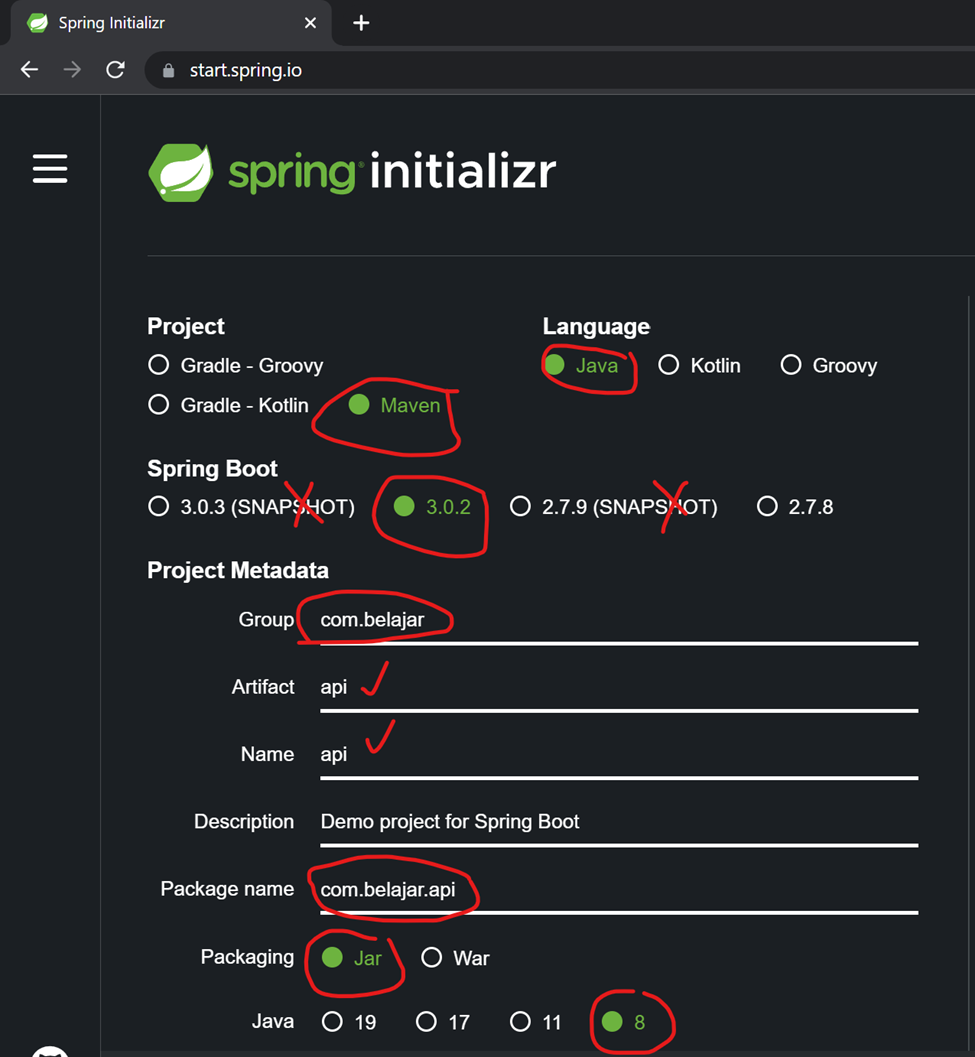Click the padlock site security icon
The width and height of the screenshot is (975, 1057).
(x=167, y=70)
